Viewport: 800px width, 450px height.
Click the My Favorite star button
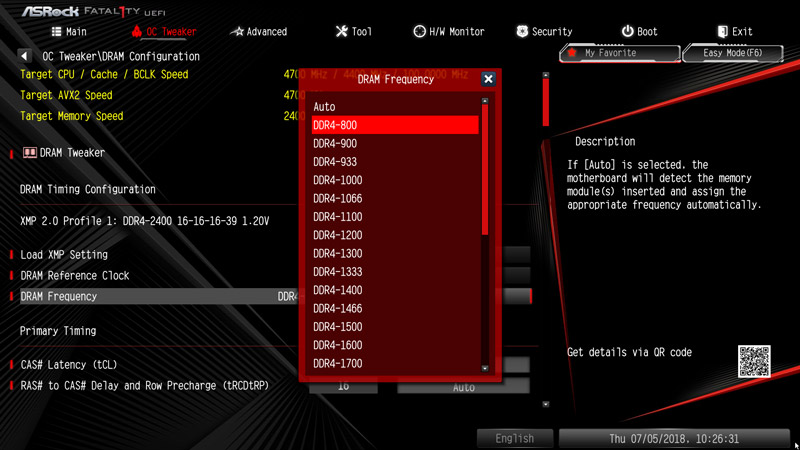pyautogui.click(x=620, y=53)
